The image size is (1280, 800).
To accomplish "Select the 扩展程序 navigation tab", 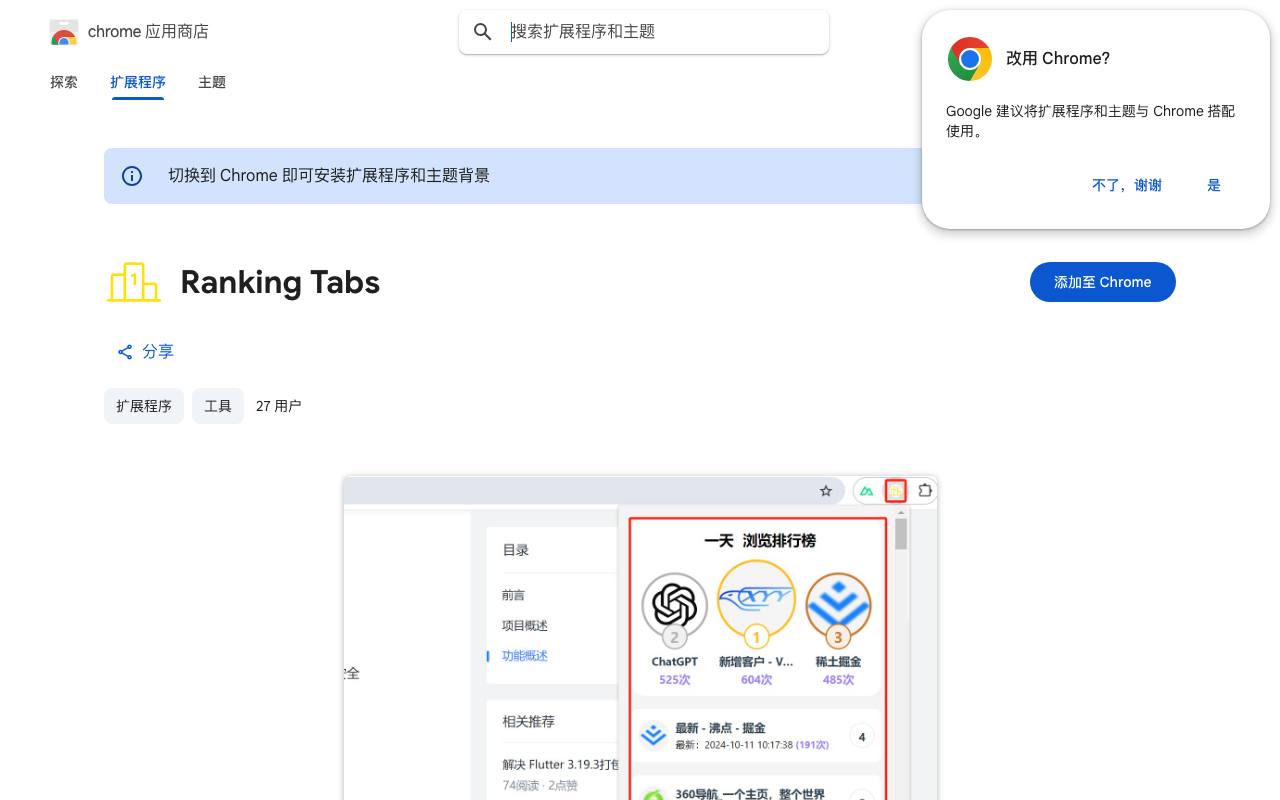I will pos(138,82).
